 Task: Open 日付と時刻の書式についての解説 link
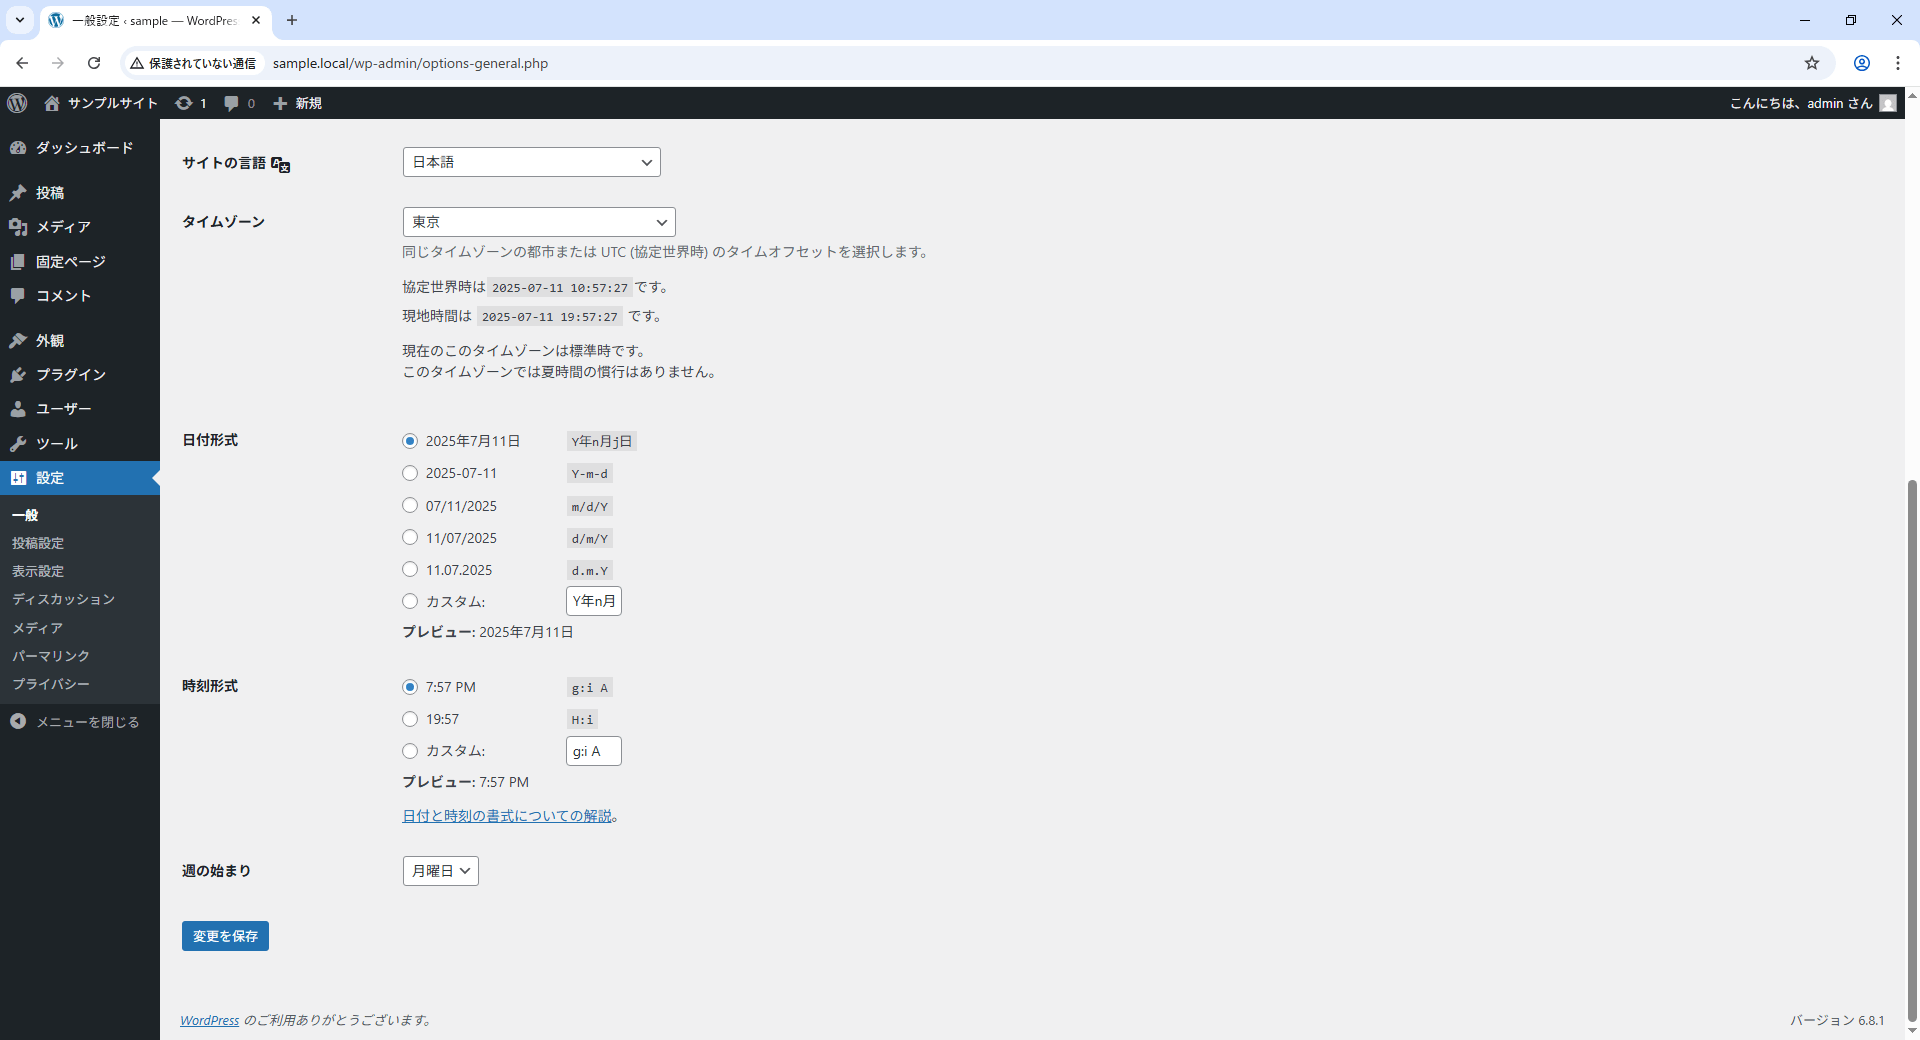507,816
